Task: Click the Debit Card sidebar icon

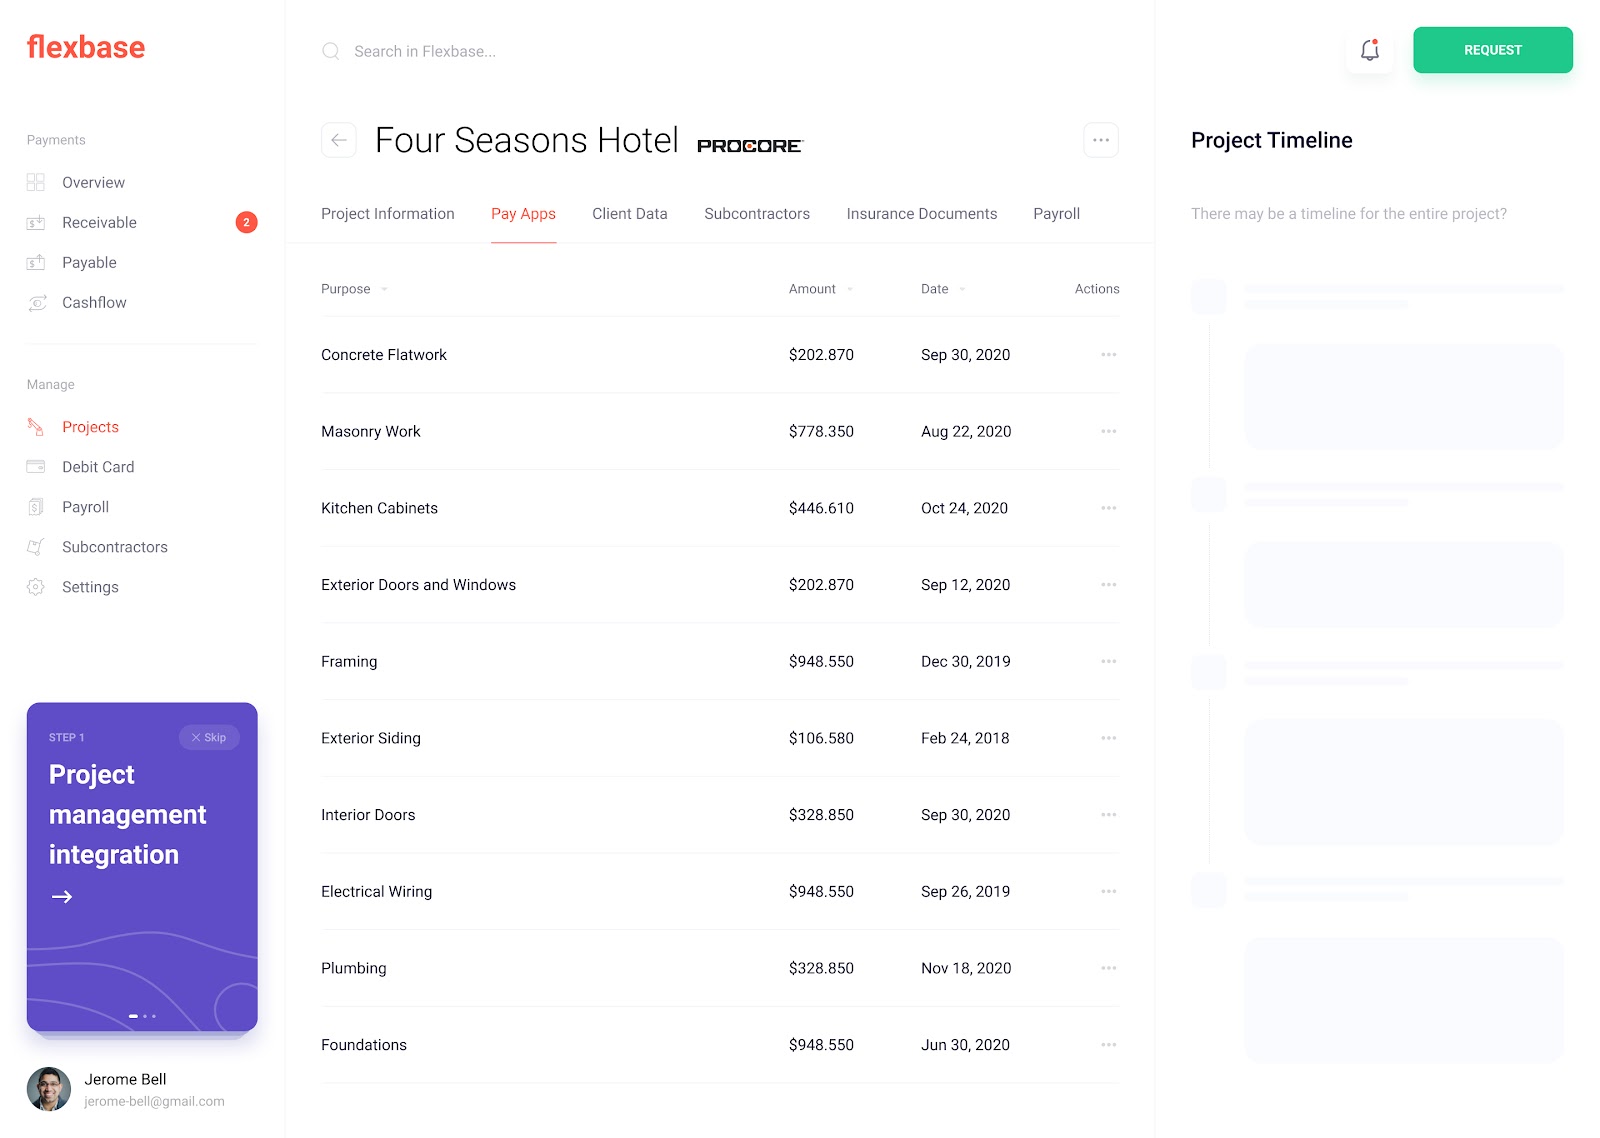Action: tap(36, 467)
